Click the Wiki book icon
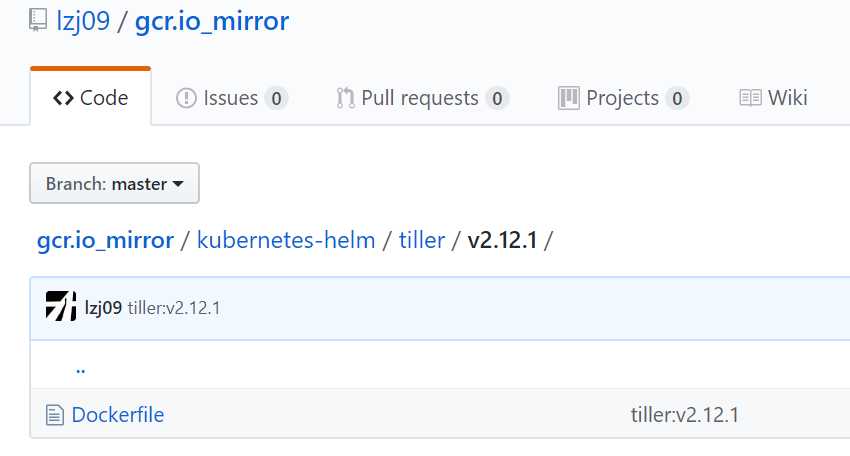 [750, 98]
